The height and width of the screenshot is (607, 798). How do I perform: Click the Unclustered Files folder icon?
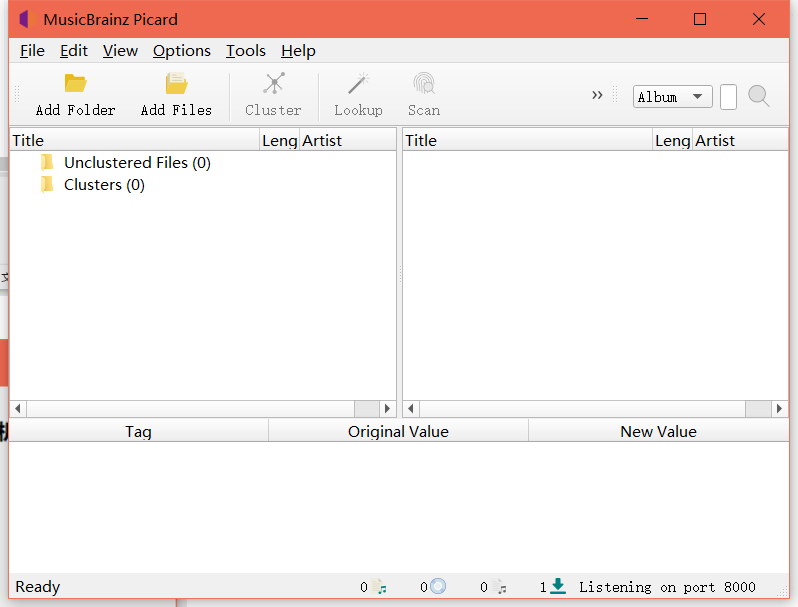[47, 162]
